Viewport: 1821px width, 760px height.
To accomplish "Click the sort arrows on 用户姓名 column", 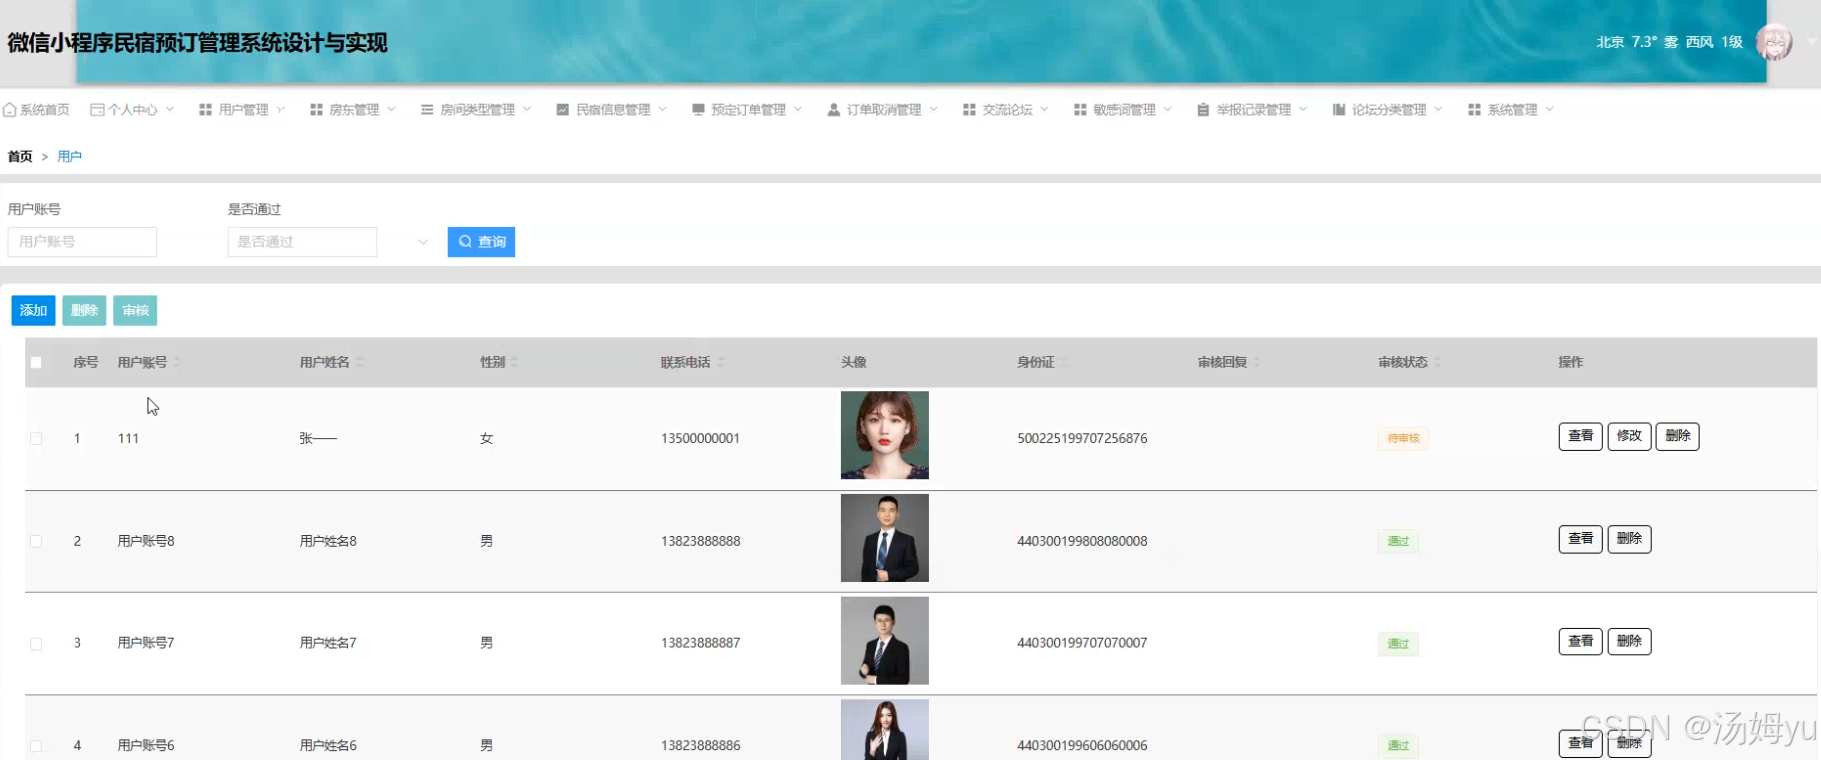I will coord(359,362).
